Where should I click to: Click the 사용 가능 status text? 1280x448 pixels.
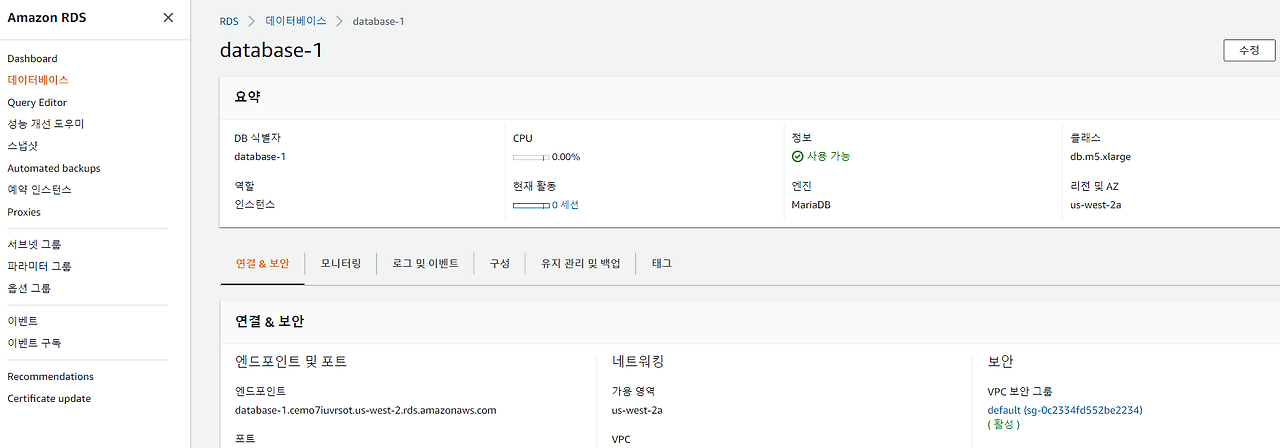coord(829,157)
